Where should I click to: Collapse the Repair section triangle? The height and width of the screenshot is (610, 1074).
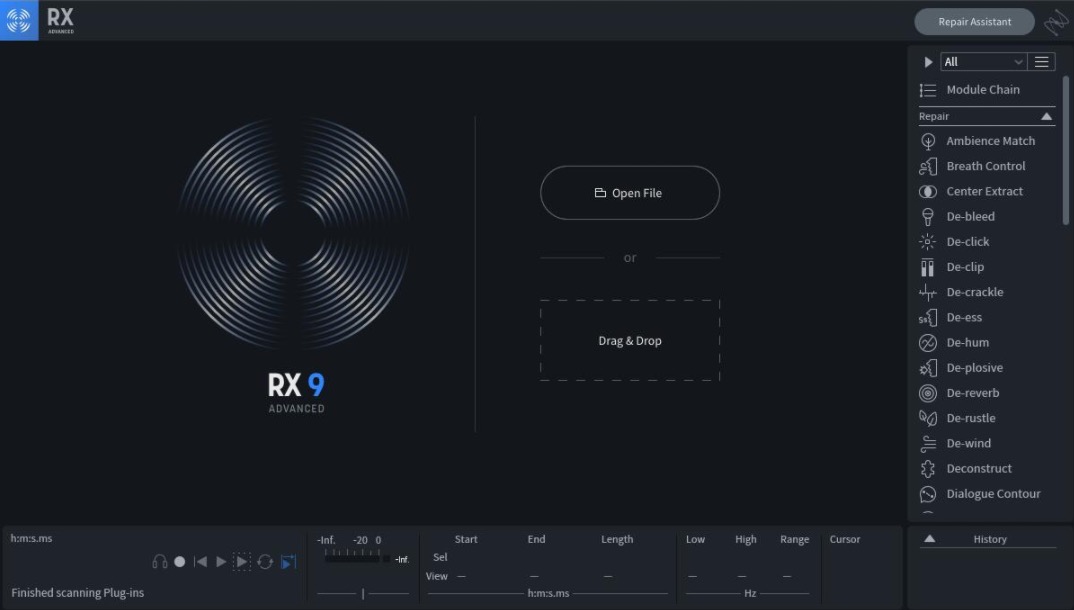point(1046,117)
